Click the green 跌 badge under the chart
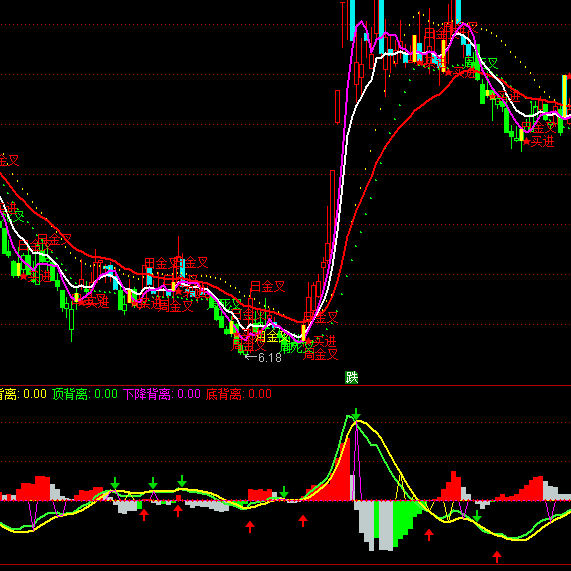 tap(351, 378)
